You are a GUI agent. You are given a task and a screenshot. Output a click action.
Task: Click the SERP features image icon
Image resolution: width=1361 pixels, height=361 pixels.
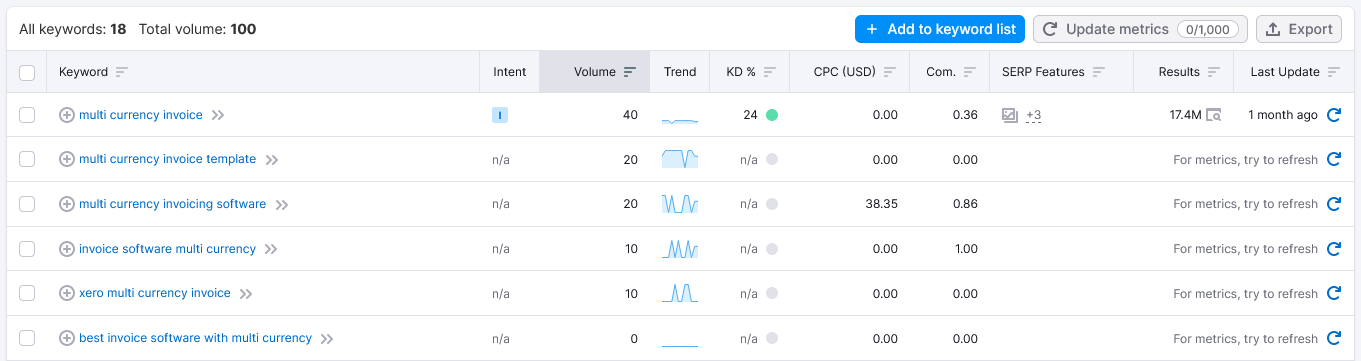(1010, 115)
